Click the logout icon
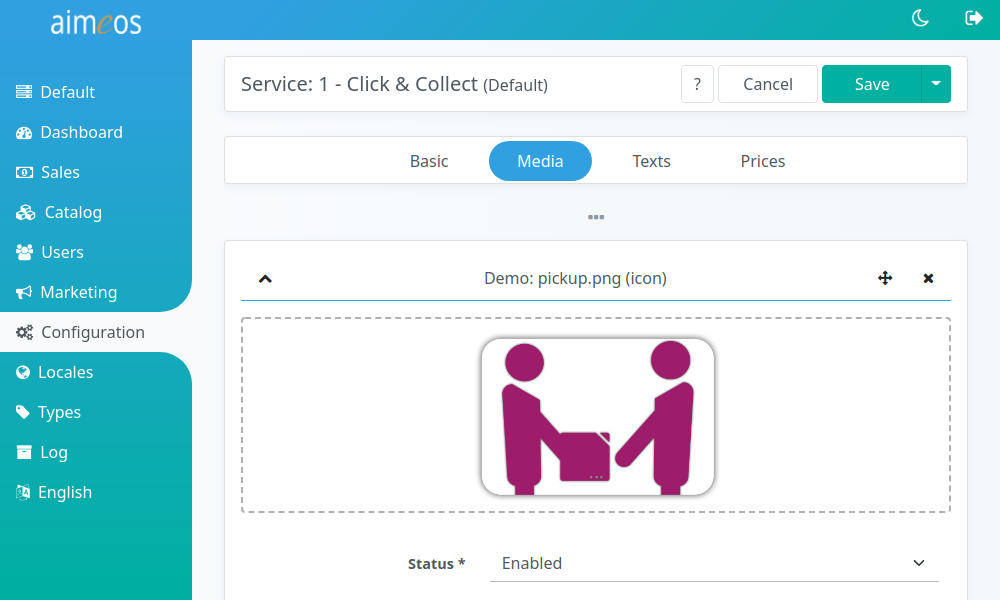Viewport: 1000px width, 600px height. pos(974,18)
